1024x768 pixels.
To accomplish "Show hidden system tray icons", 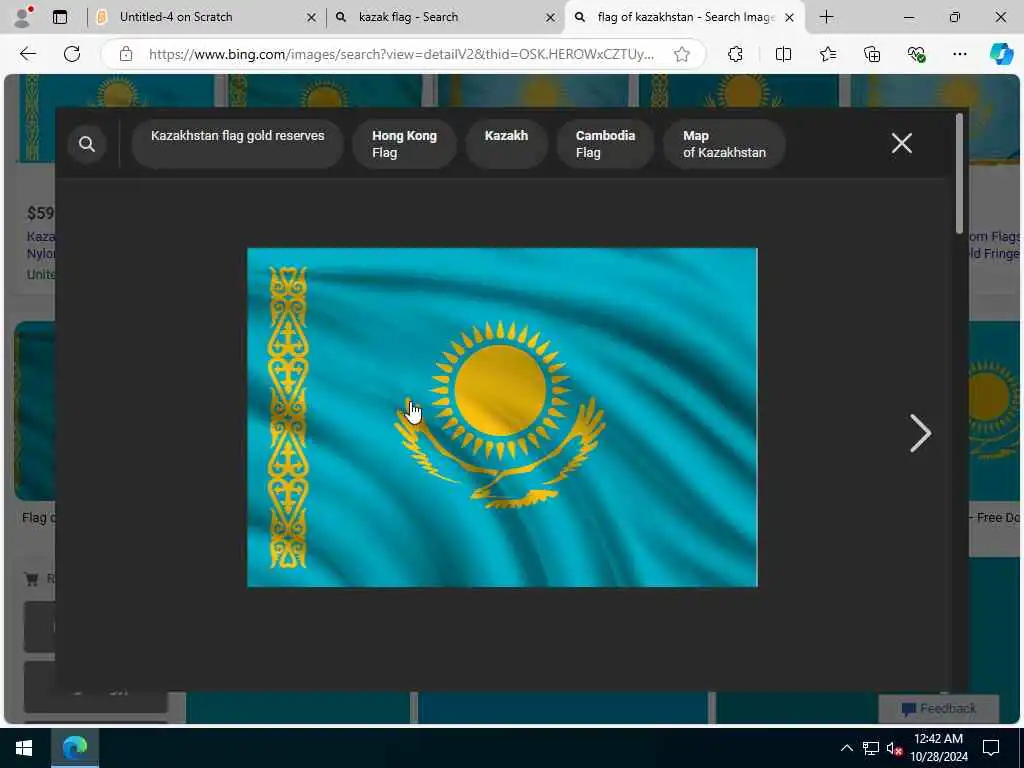I will point(846,748).
